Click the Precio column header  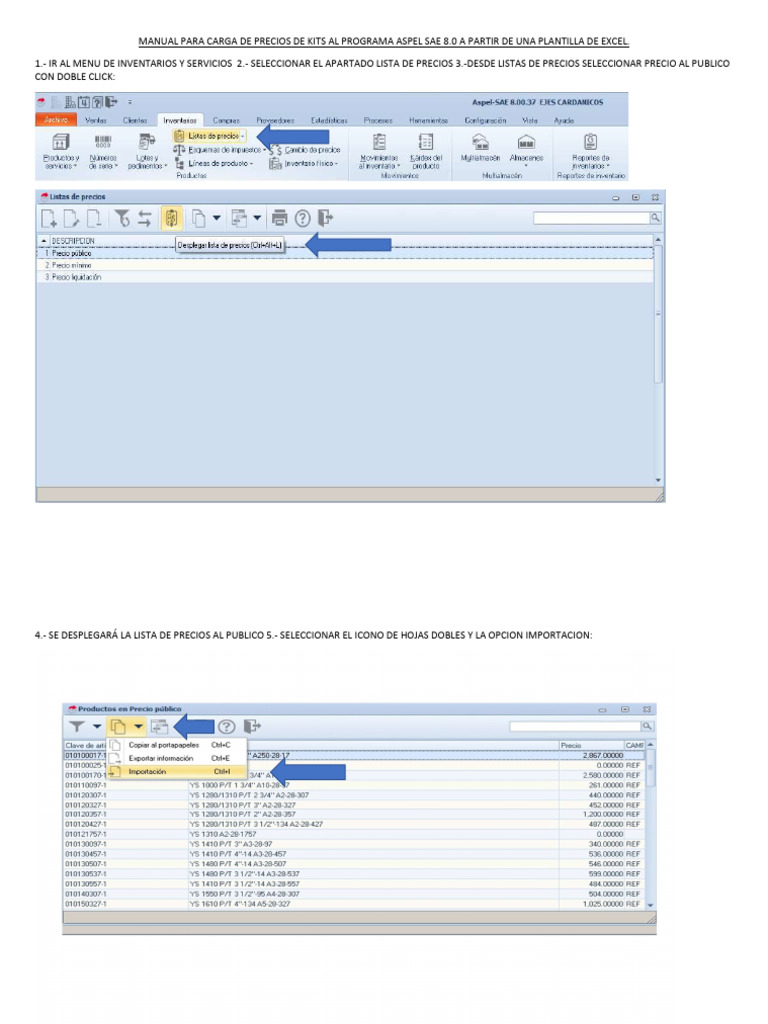click(x=591, y=745)
